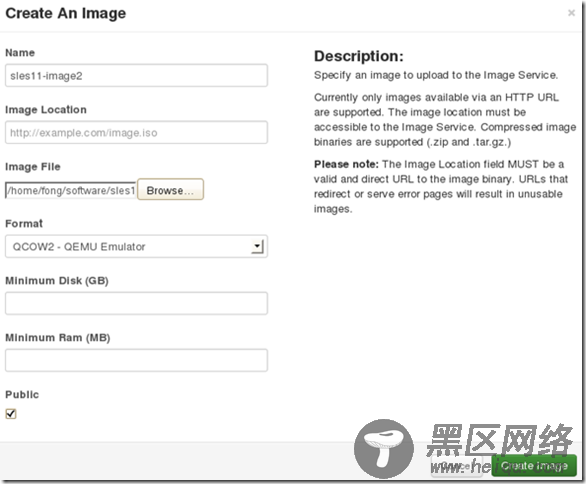
Task: Click the Minimum Ram (MB) field
Action: [x=136, y=360]
